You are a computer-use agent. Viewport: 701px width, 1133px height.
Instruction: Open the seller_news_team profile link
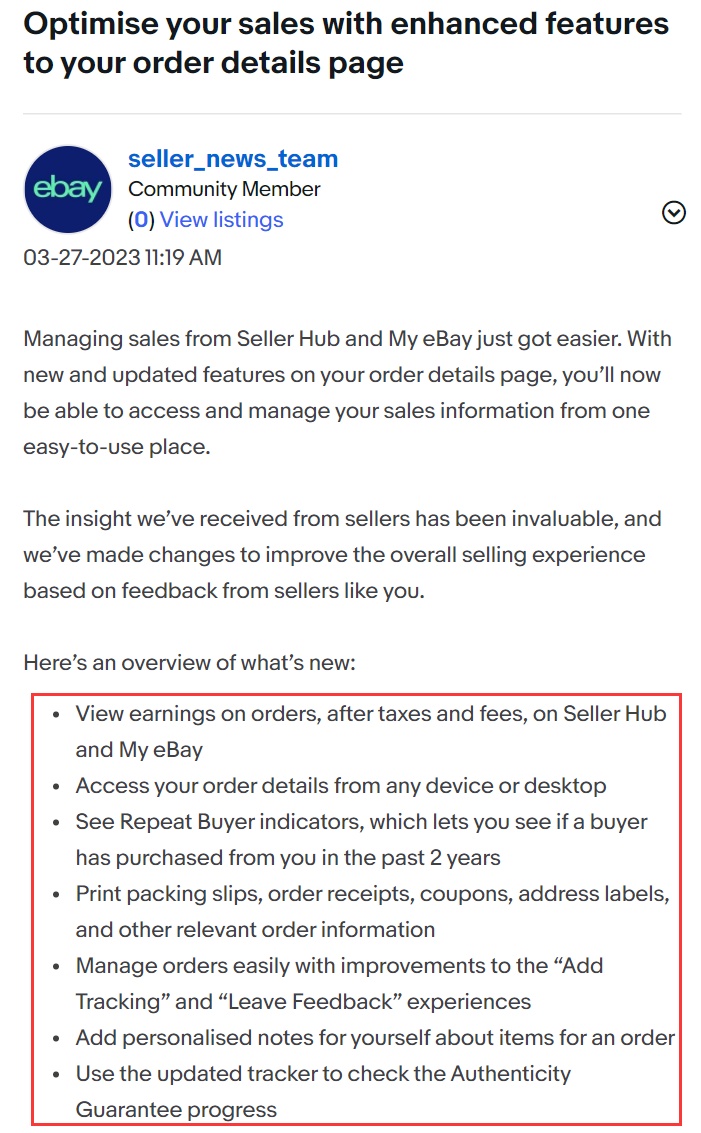pos(233,159)
